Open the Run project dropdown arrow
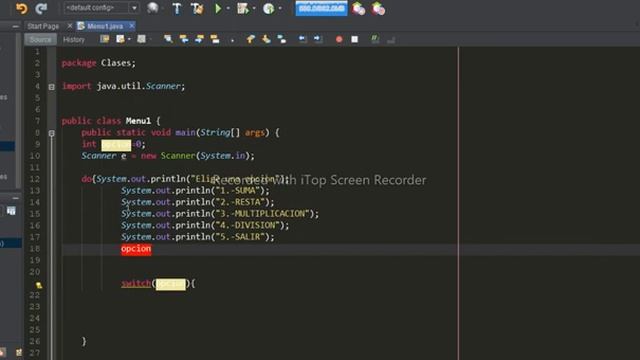The height and width of the screenshot is (360, 640). tap(228, 8)
